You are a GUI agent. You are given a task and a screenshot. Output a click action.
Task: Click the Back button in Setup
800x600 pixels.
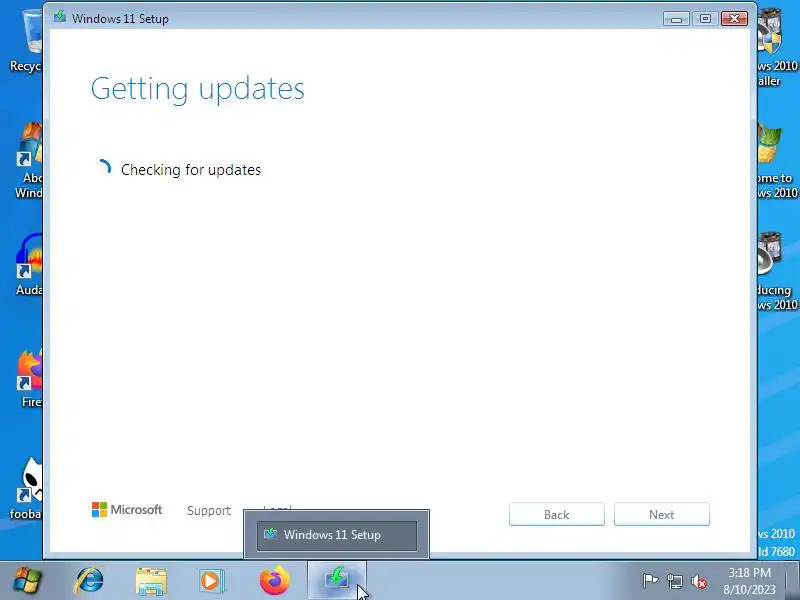(x=557, y=514)
